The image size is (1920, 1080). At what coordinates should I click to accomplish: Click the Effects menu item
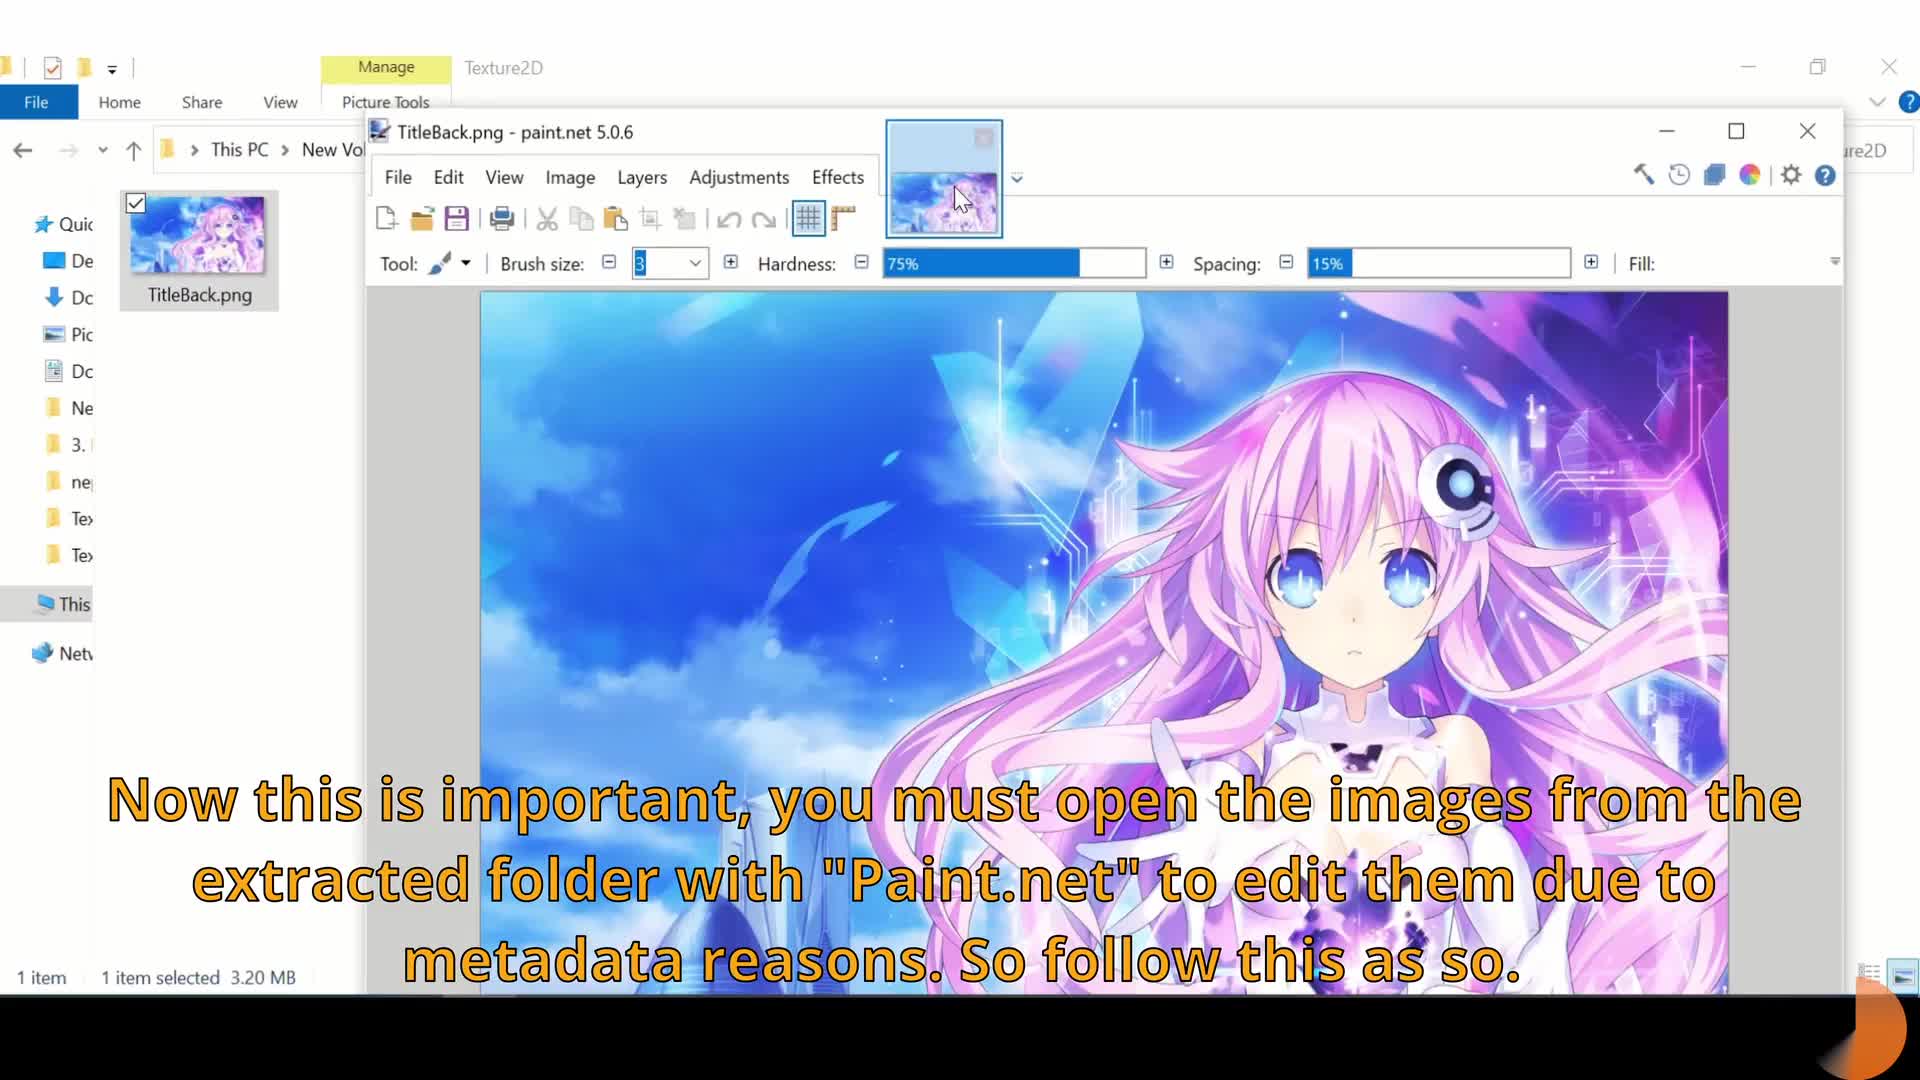pyautogui.click(x=837, y=177)
